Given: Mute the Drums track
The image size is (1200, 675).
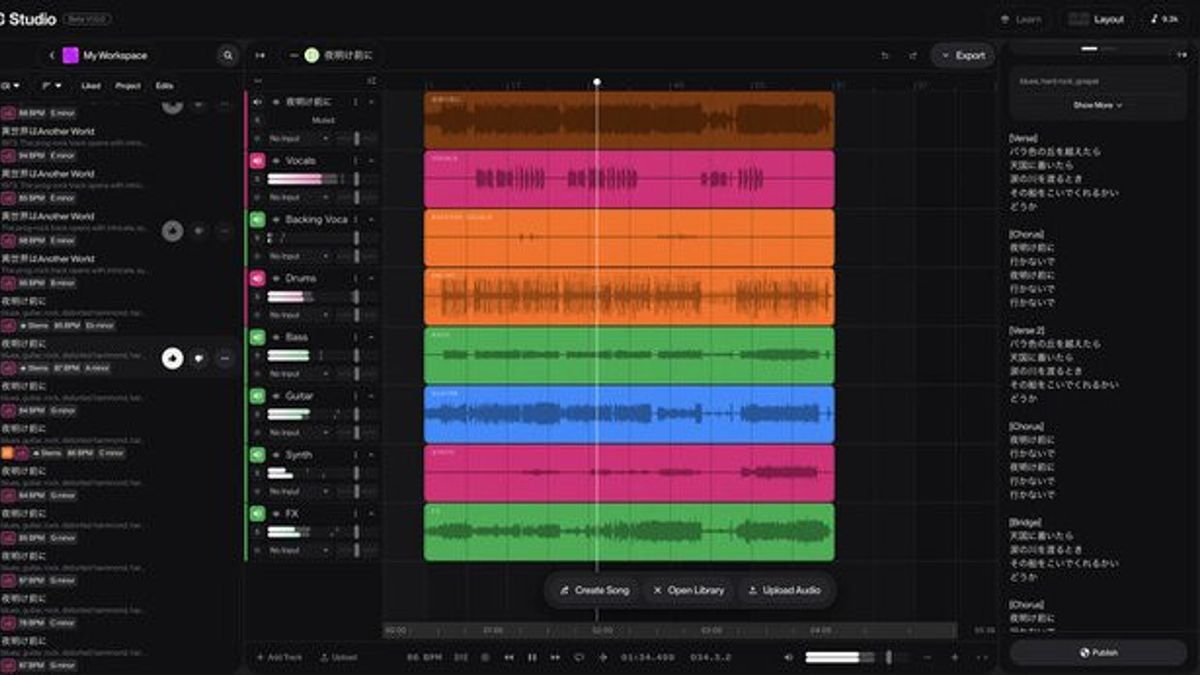Looking at the screenshot, I should [257, 276].
